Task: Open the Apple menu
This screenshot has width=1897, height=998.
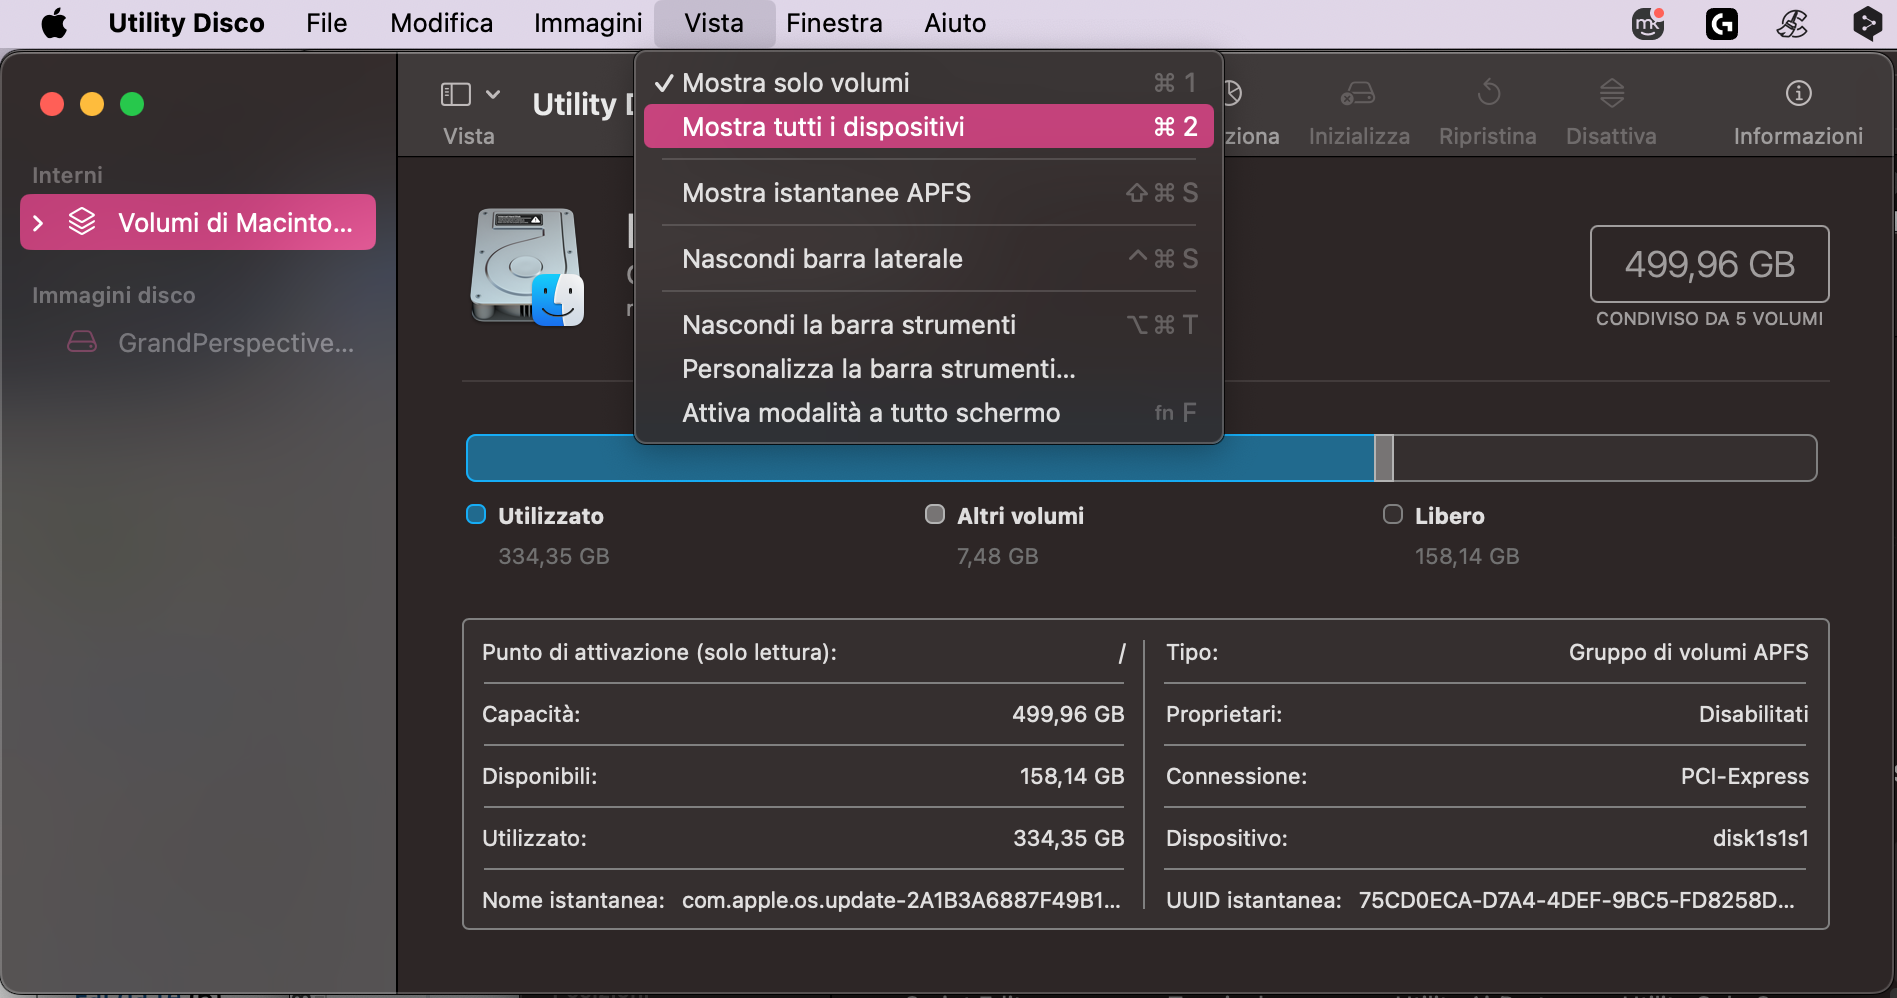Action: click(x=54, y=23)
